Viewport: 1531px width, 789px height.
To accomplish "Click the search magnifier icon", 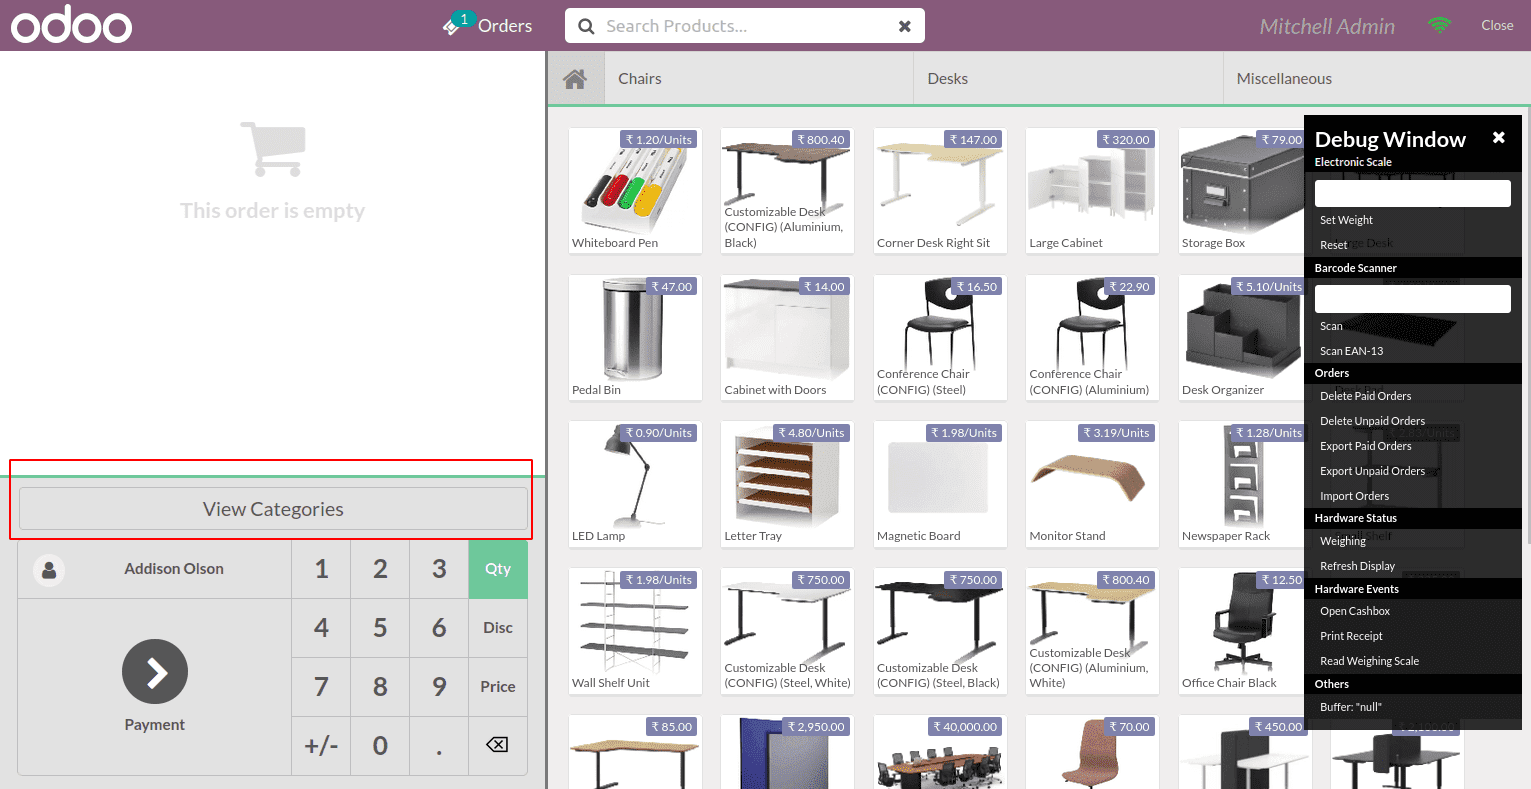I will pyautogui.click(x=587, y=27).
